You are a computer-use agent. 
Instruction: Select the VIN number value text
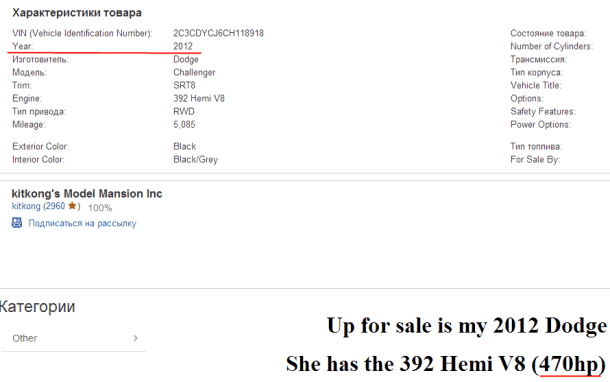click(x=218, y=33)
